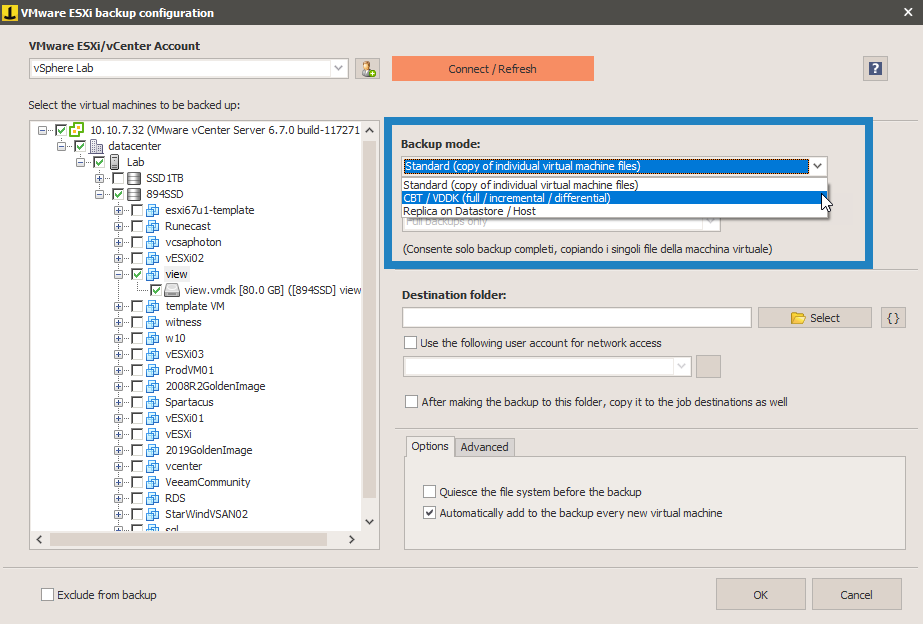This screenshot has height=624, width=923.
Task: Click the VeeamCommunity VM icon
Action: point(153,482)
